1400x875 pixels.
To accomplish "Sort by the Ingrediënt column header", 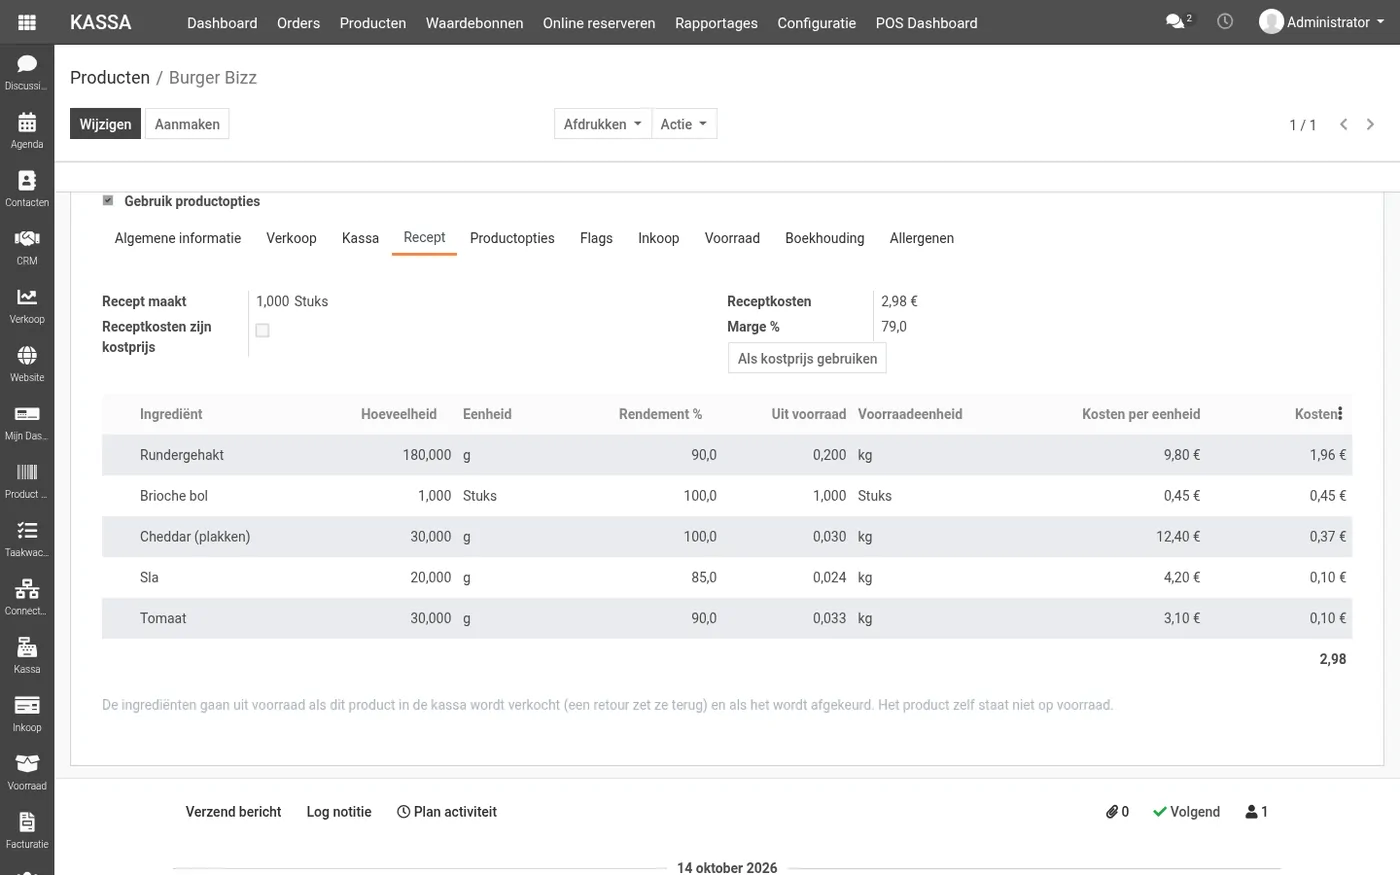I will point(171,414).
